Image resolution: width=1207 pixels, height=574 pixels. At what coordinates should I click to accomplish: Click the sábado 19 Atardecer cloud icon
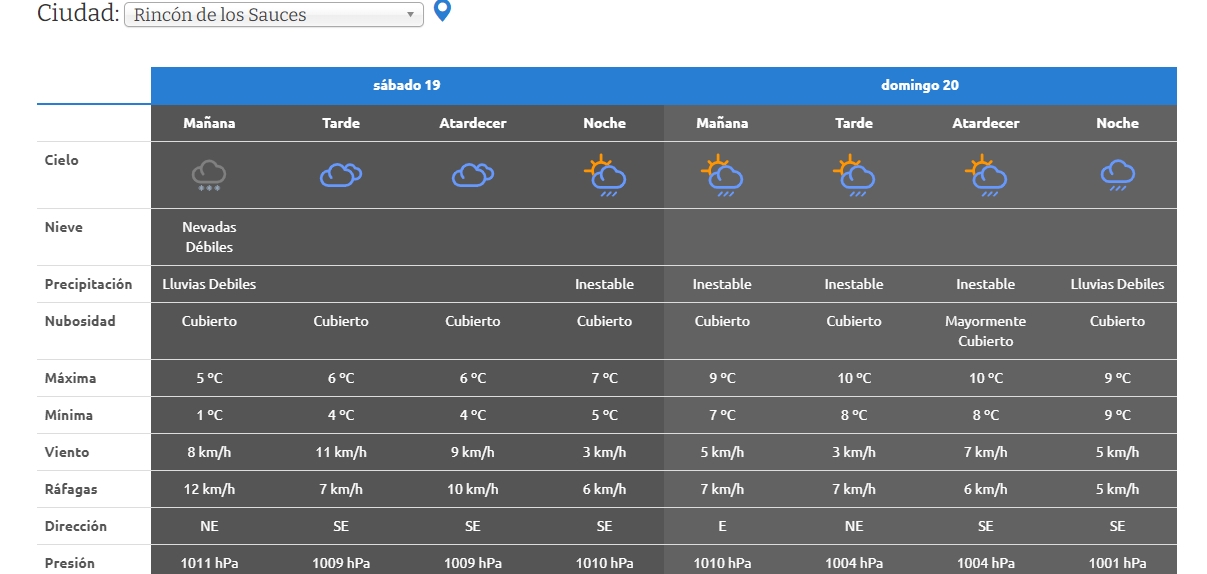473,175
